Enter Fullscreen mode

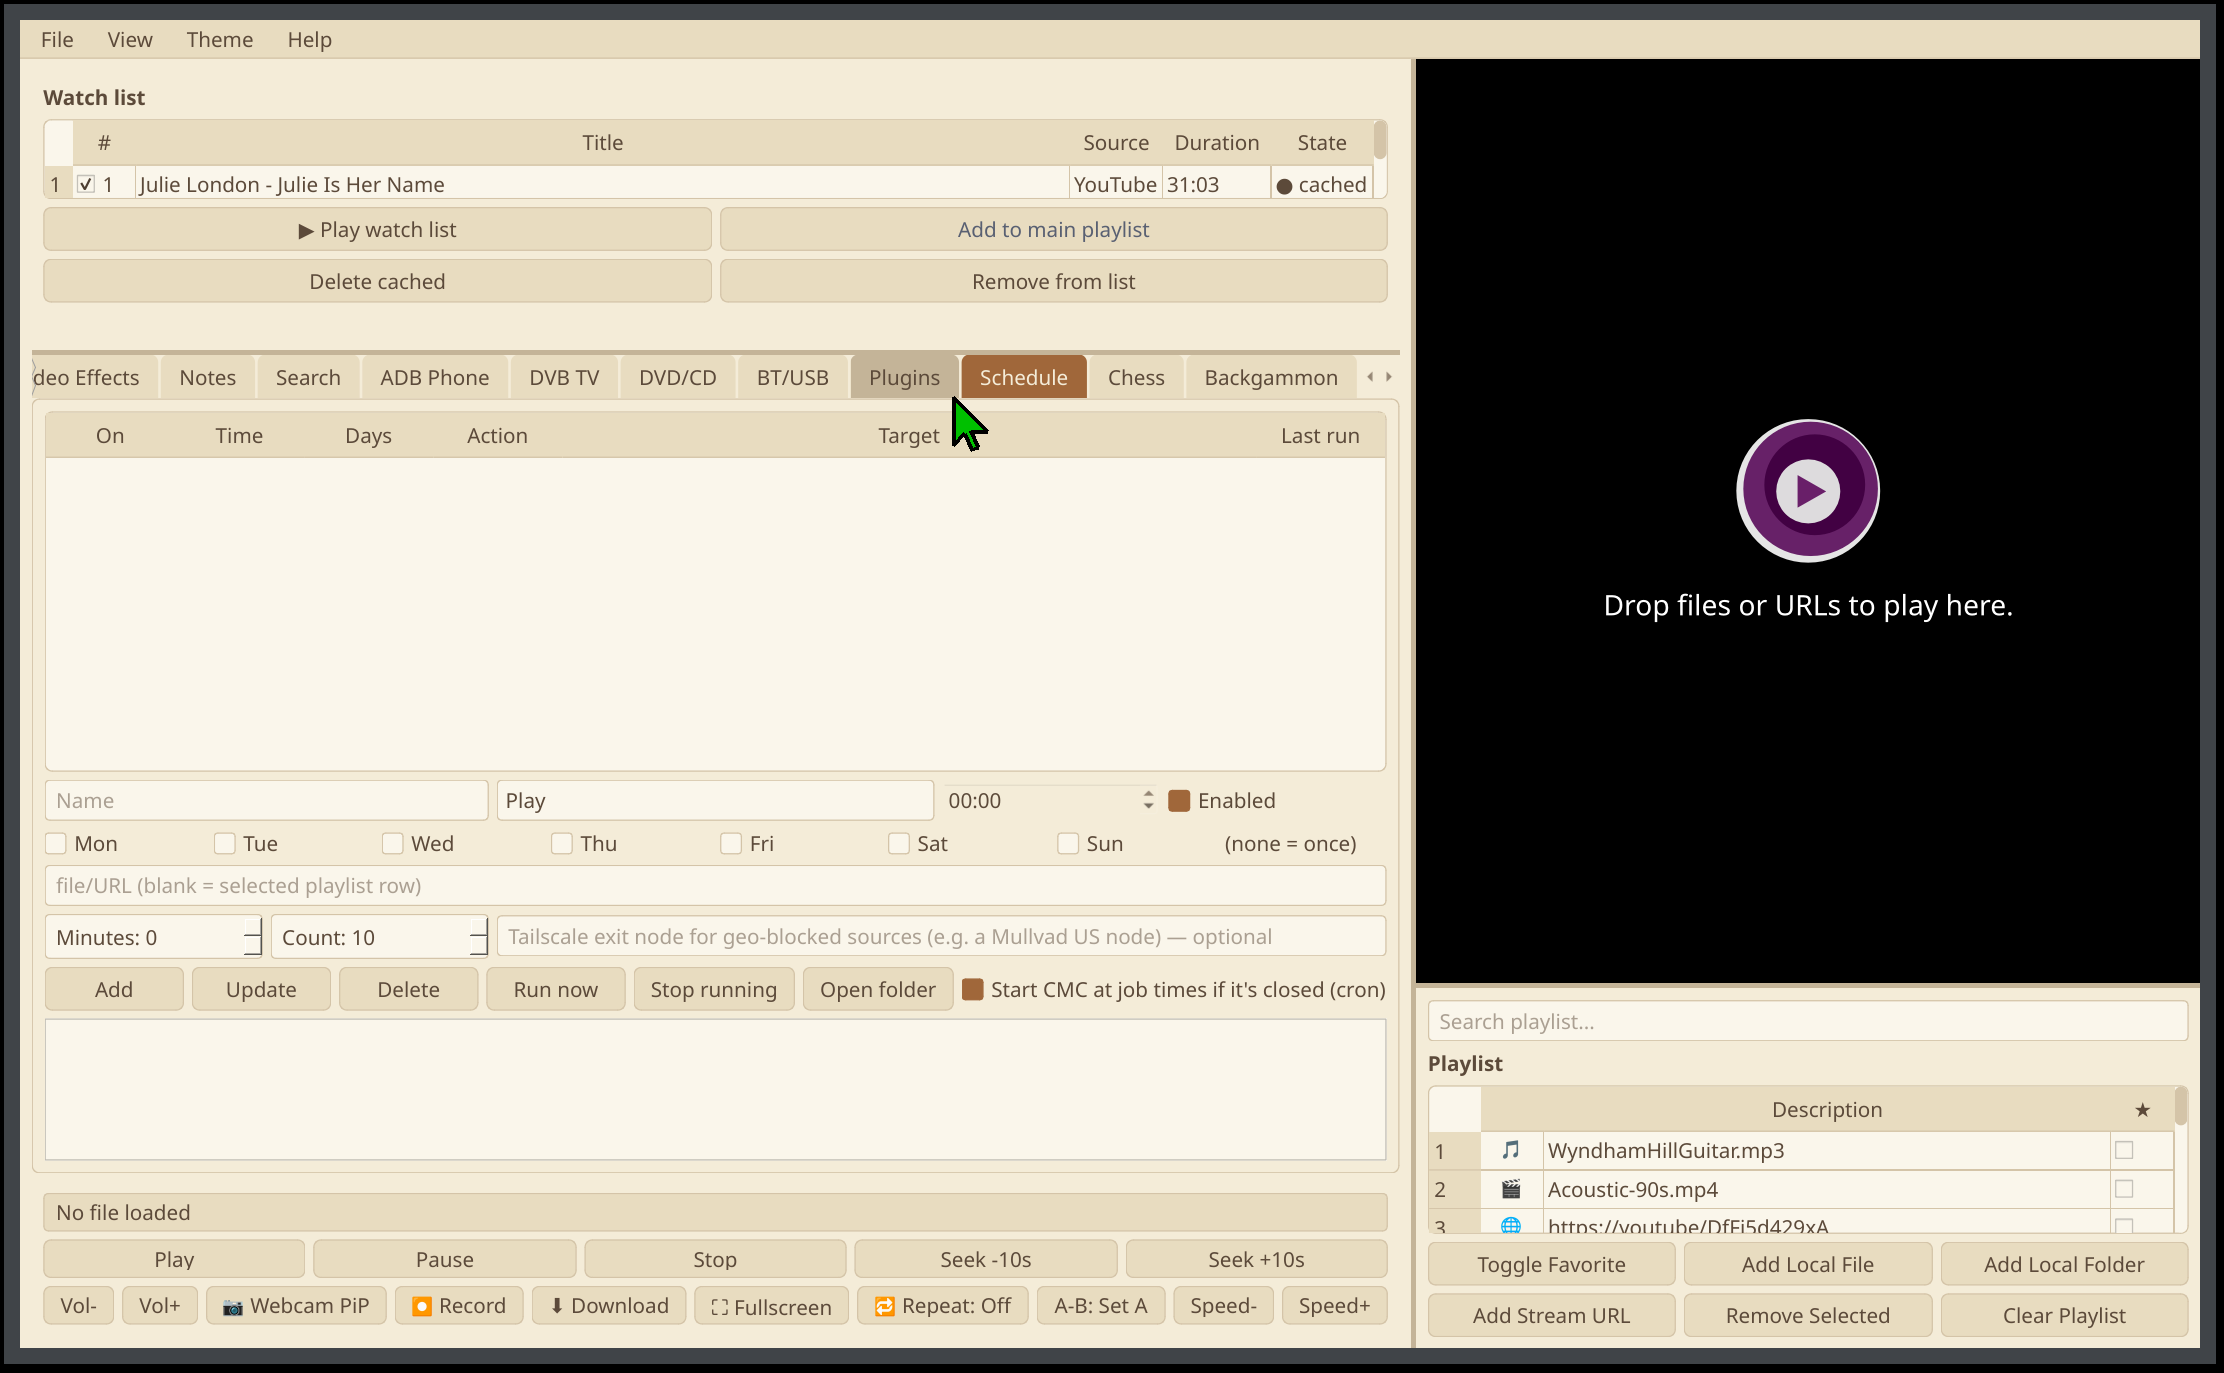coord(771,1306)
